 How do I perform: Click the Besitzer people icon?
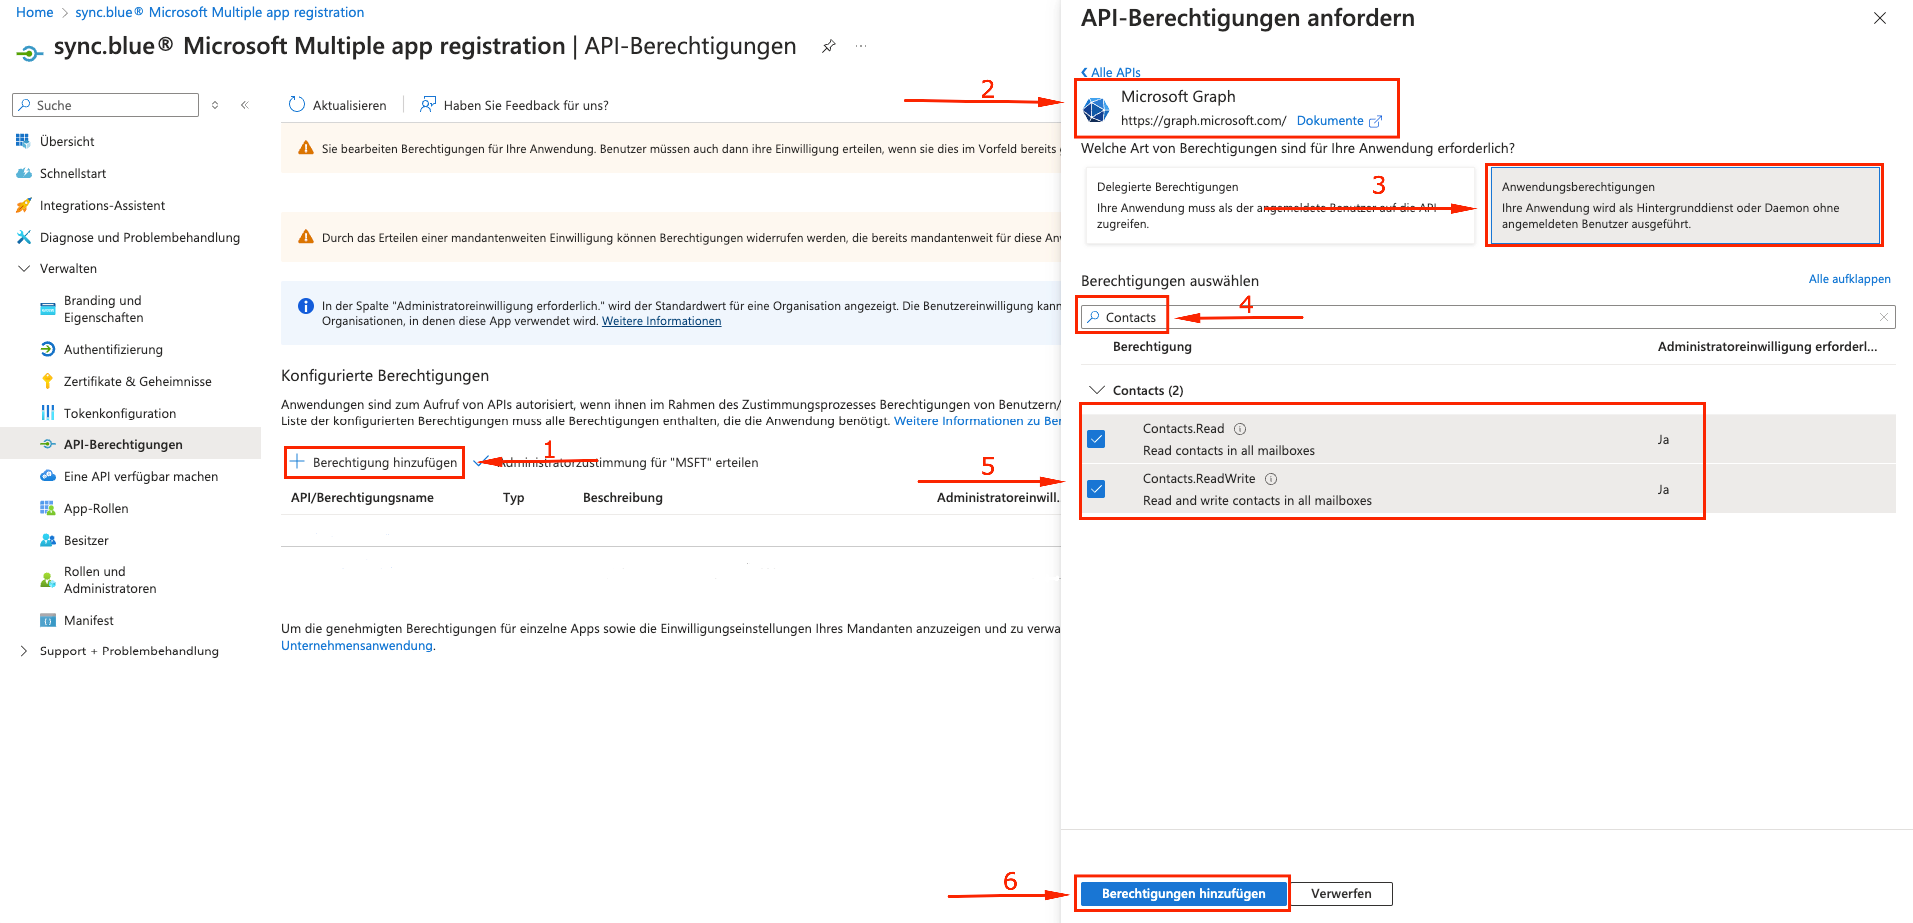point(48,540)
